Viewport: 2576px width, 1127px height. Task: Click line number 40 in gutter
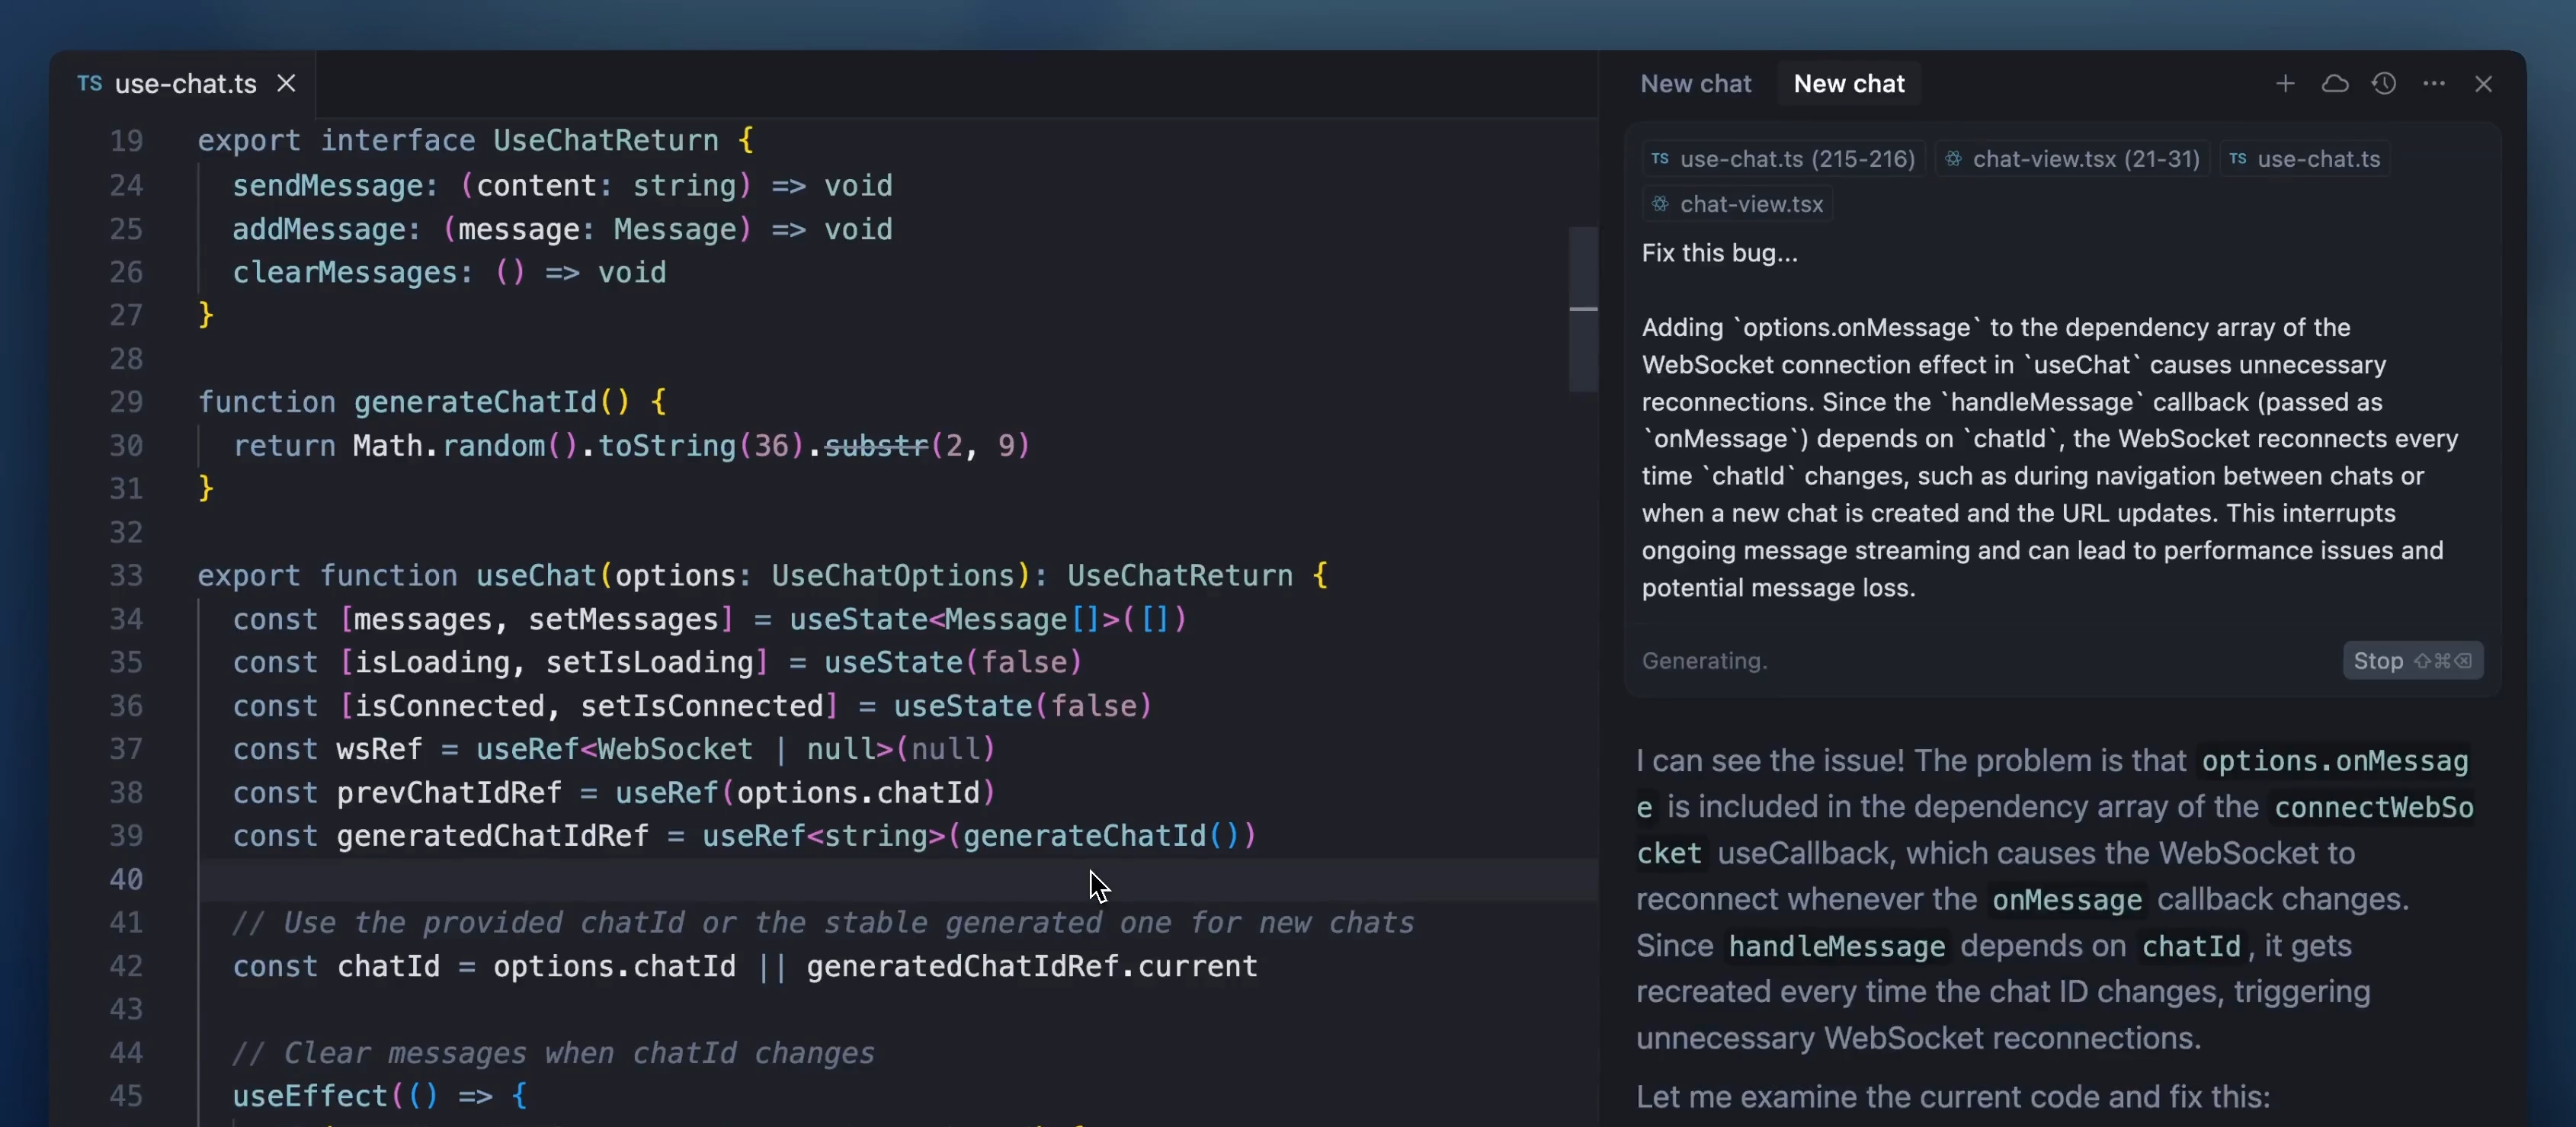(x=126, y=879)
